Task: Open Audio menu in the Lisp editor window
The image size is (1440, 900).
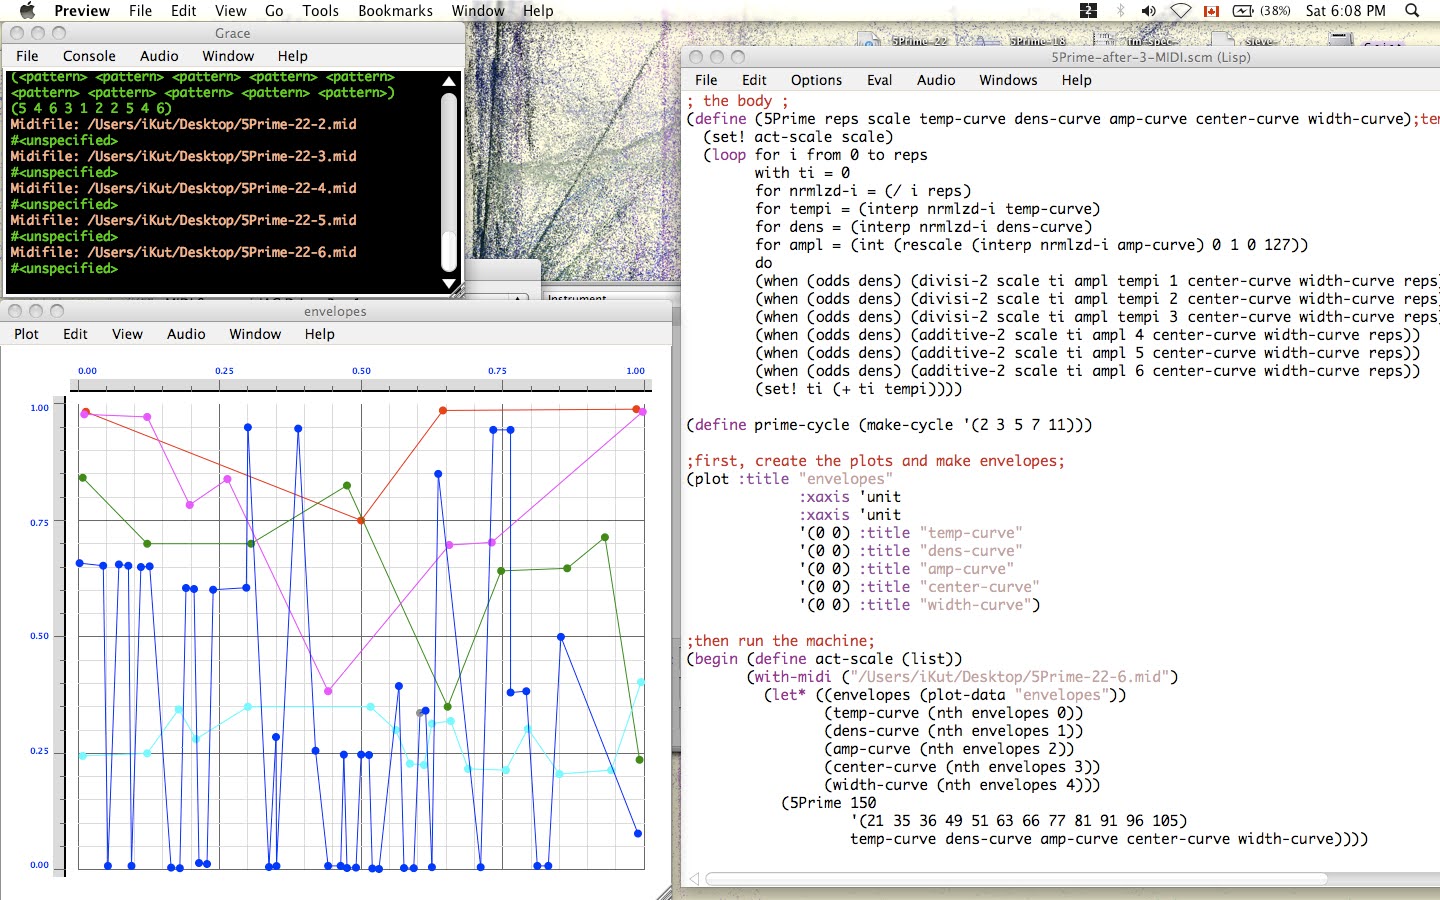Action: pyautogui.click(x=936, y=80)
